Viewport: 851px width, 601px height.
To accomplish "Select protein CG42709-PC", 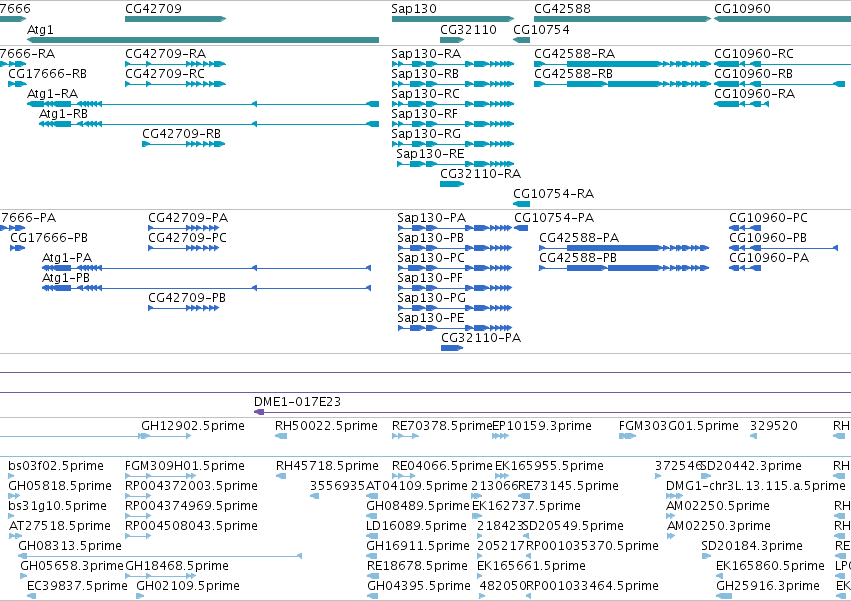I will tap(187, 238).
